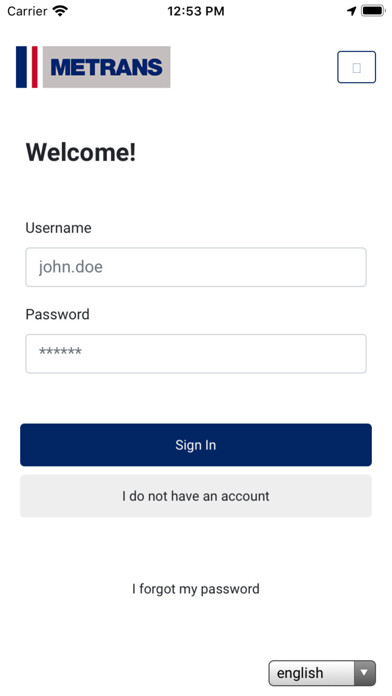Click the blue stripe of the logo
The height and width of the screenshot is (696, 392).
click(21, 67)
